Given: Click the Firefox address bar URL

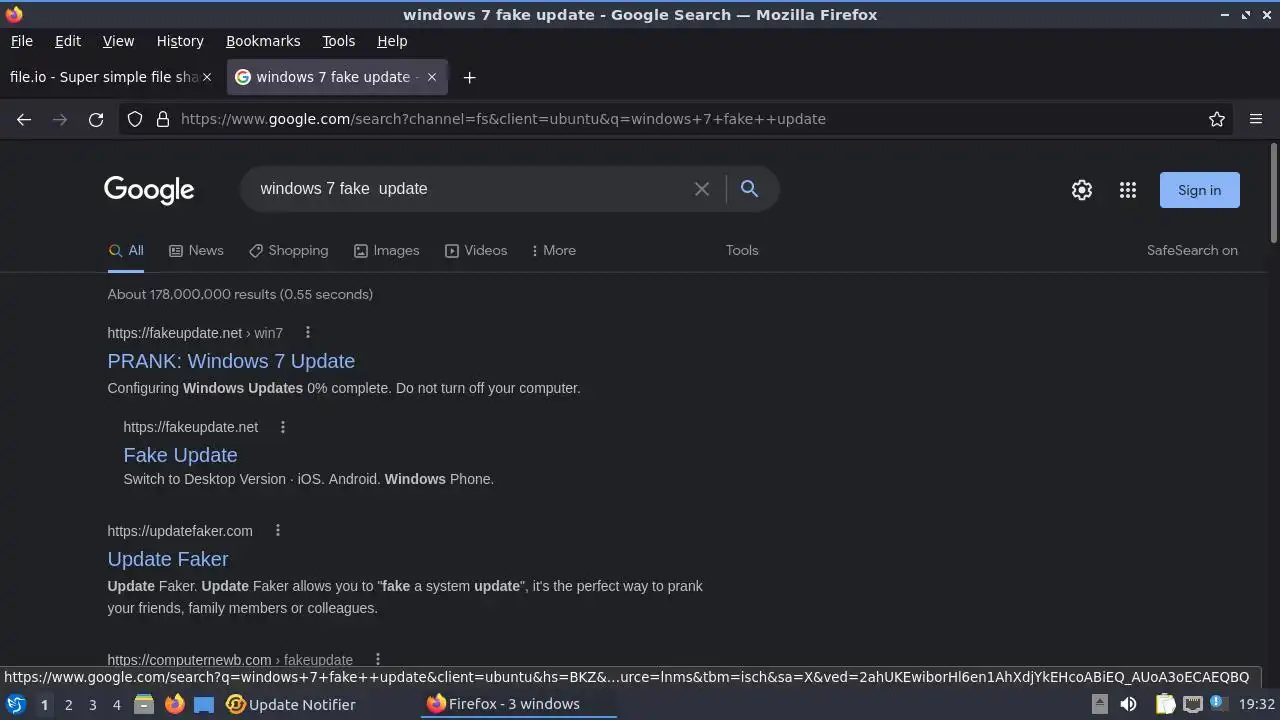Looking at the screenshot, I should click(x=503, y=119).
